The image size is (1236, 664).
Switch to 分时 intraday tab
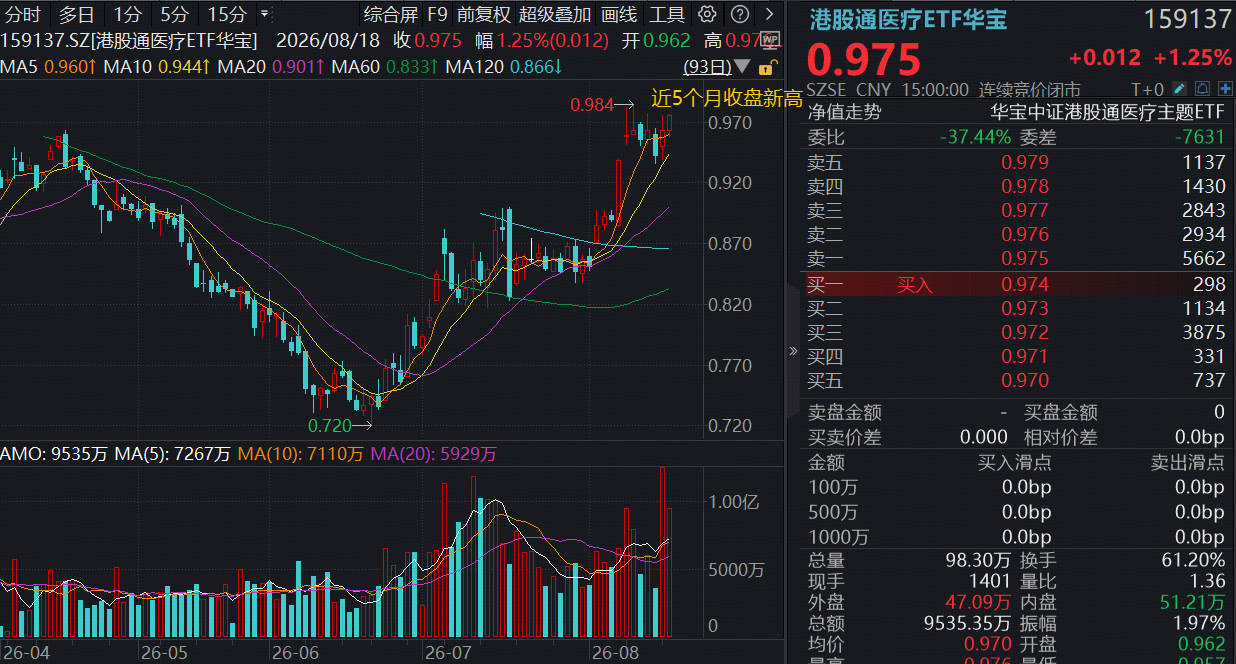coord(24,15)
